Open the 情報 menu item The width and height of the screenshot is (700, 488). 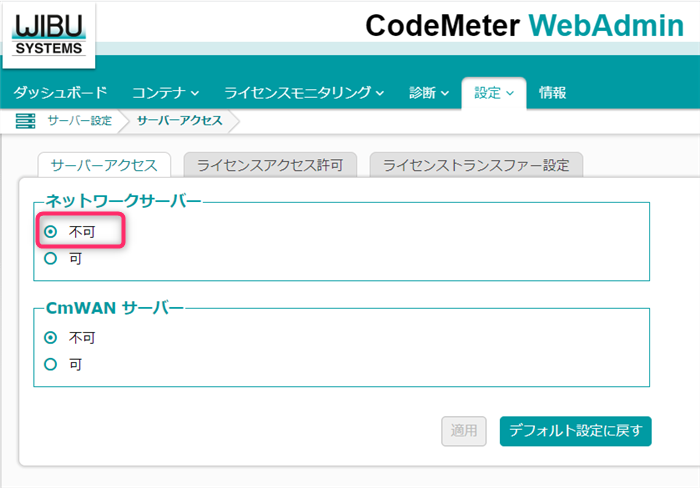(552, 93)
